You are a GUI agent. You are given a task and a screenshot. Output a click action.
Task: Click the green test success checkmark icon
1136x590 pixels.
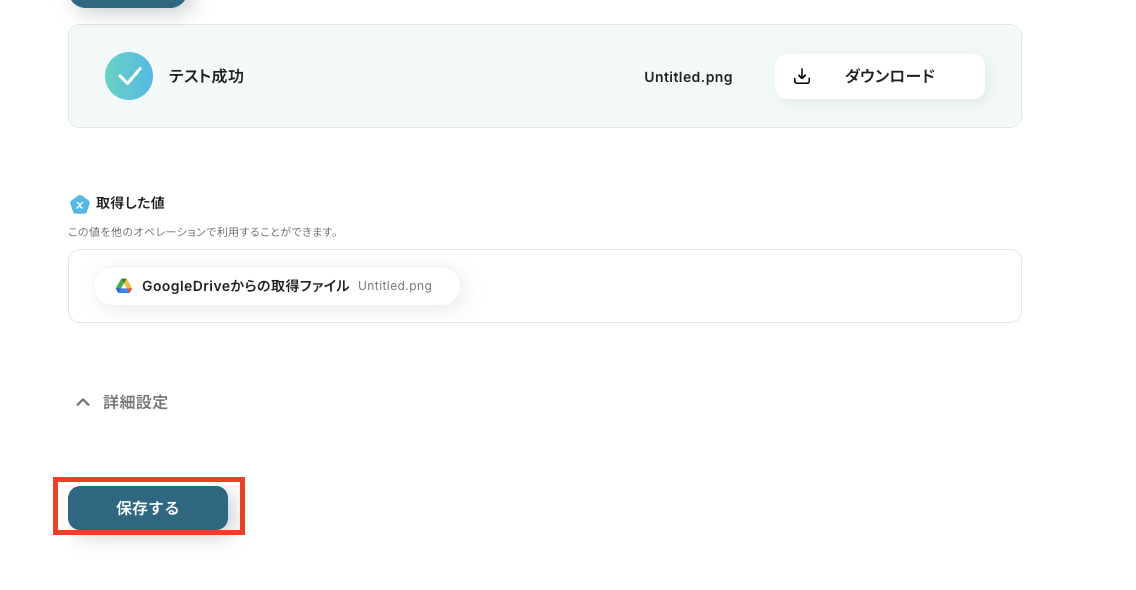click(129, 76)
